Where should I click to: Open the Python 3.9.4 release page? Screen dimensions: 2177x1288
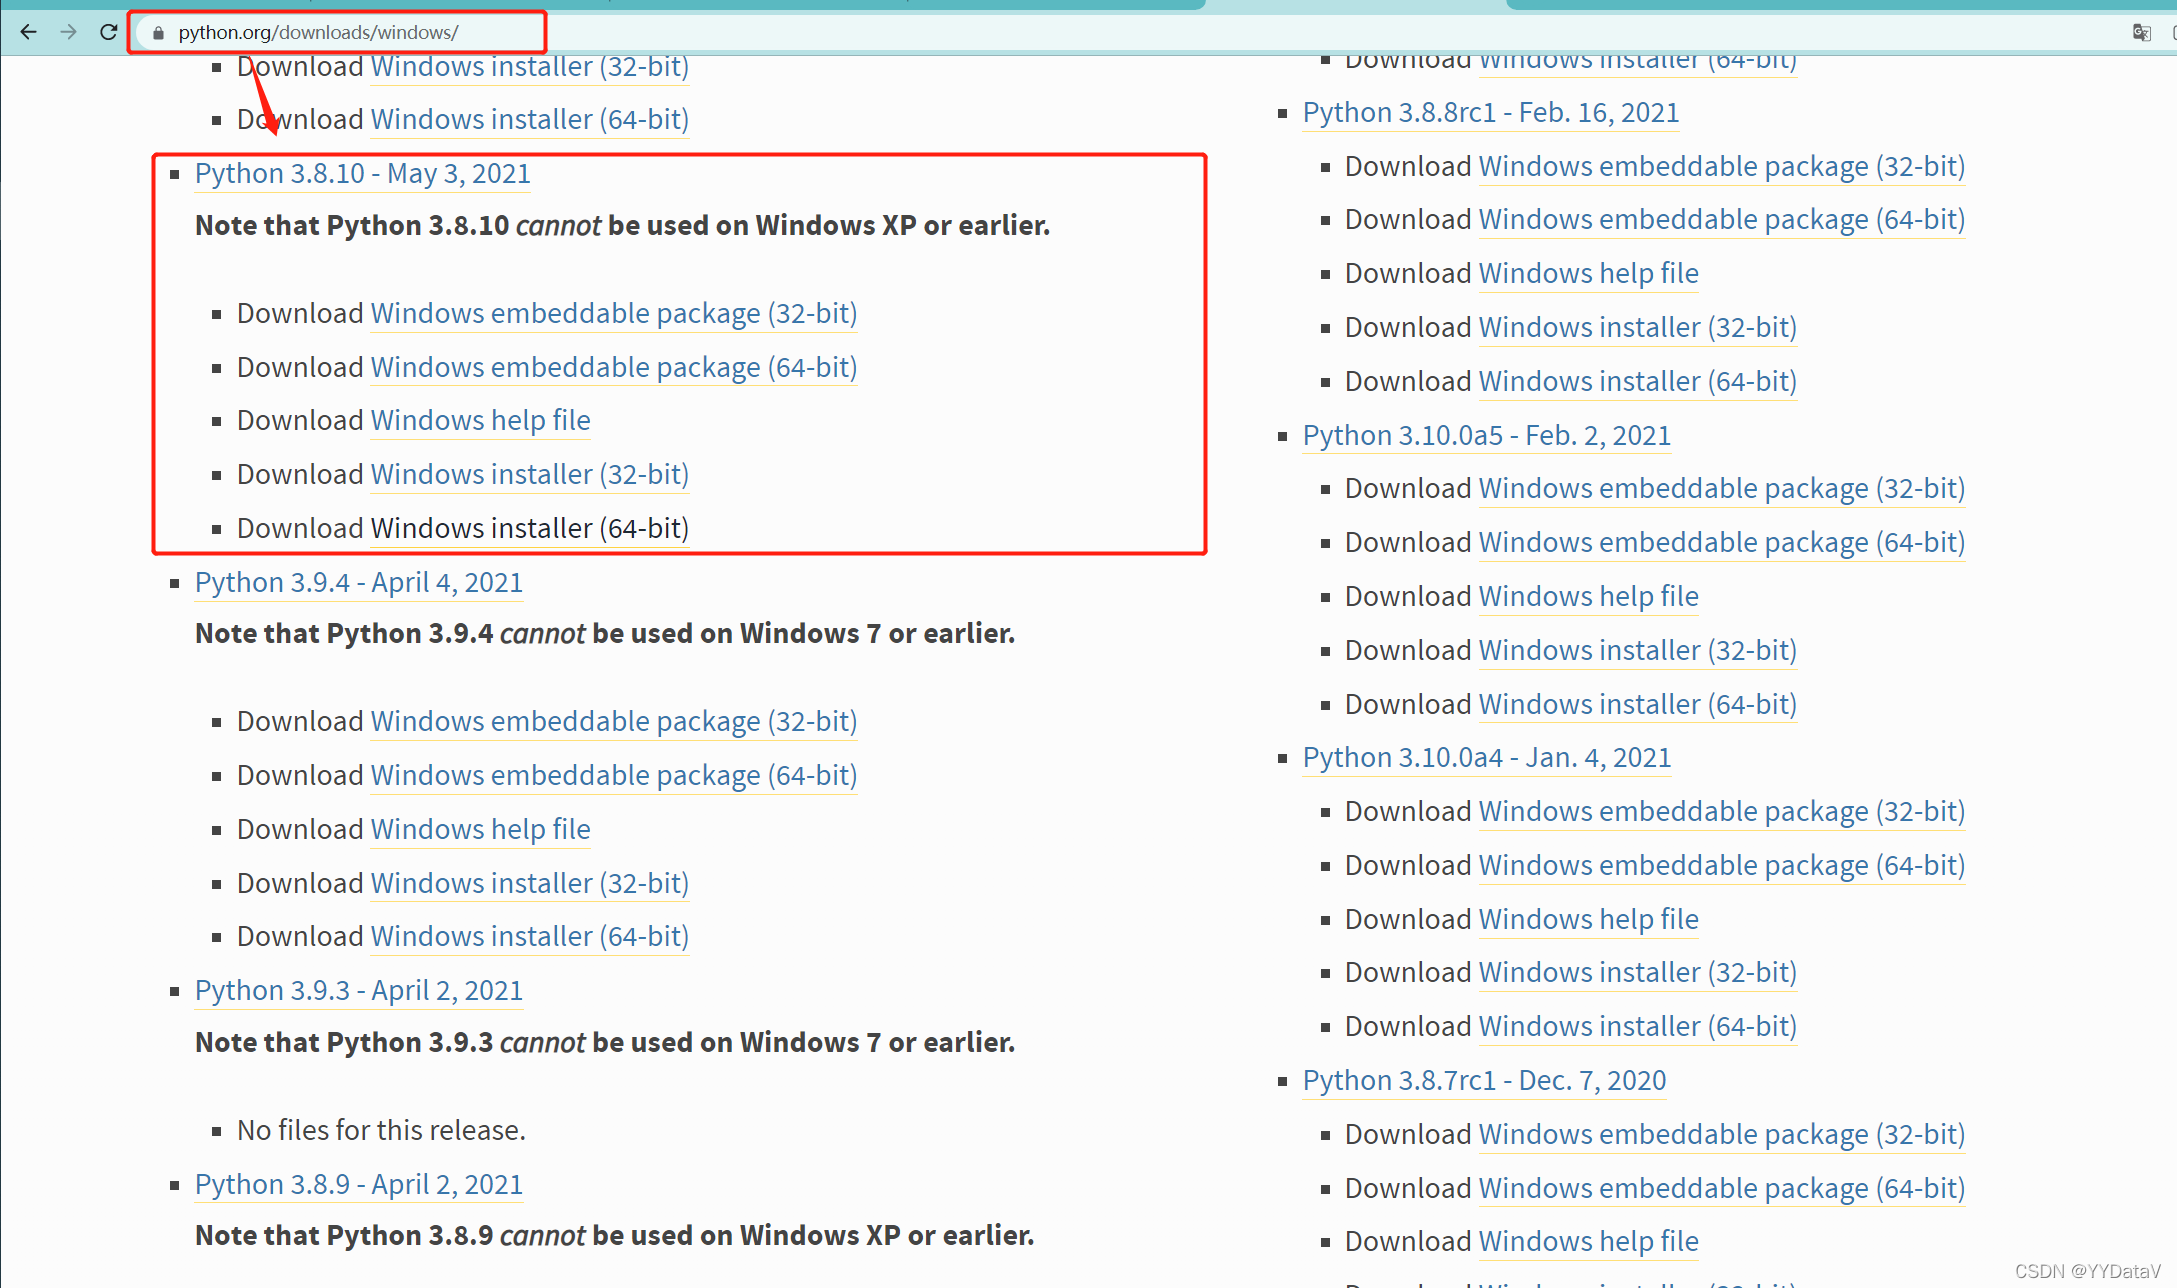[x=358, y=582]
